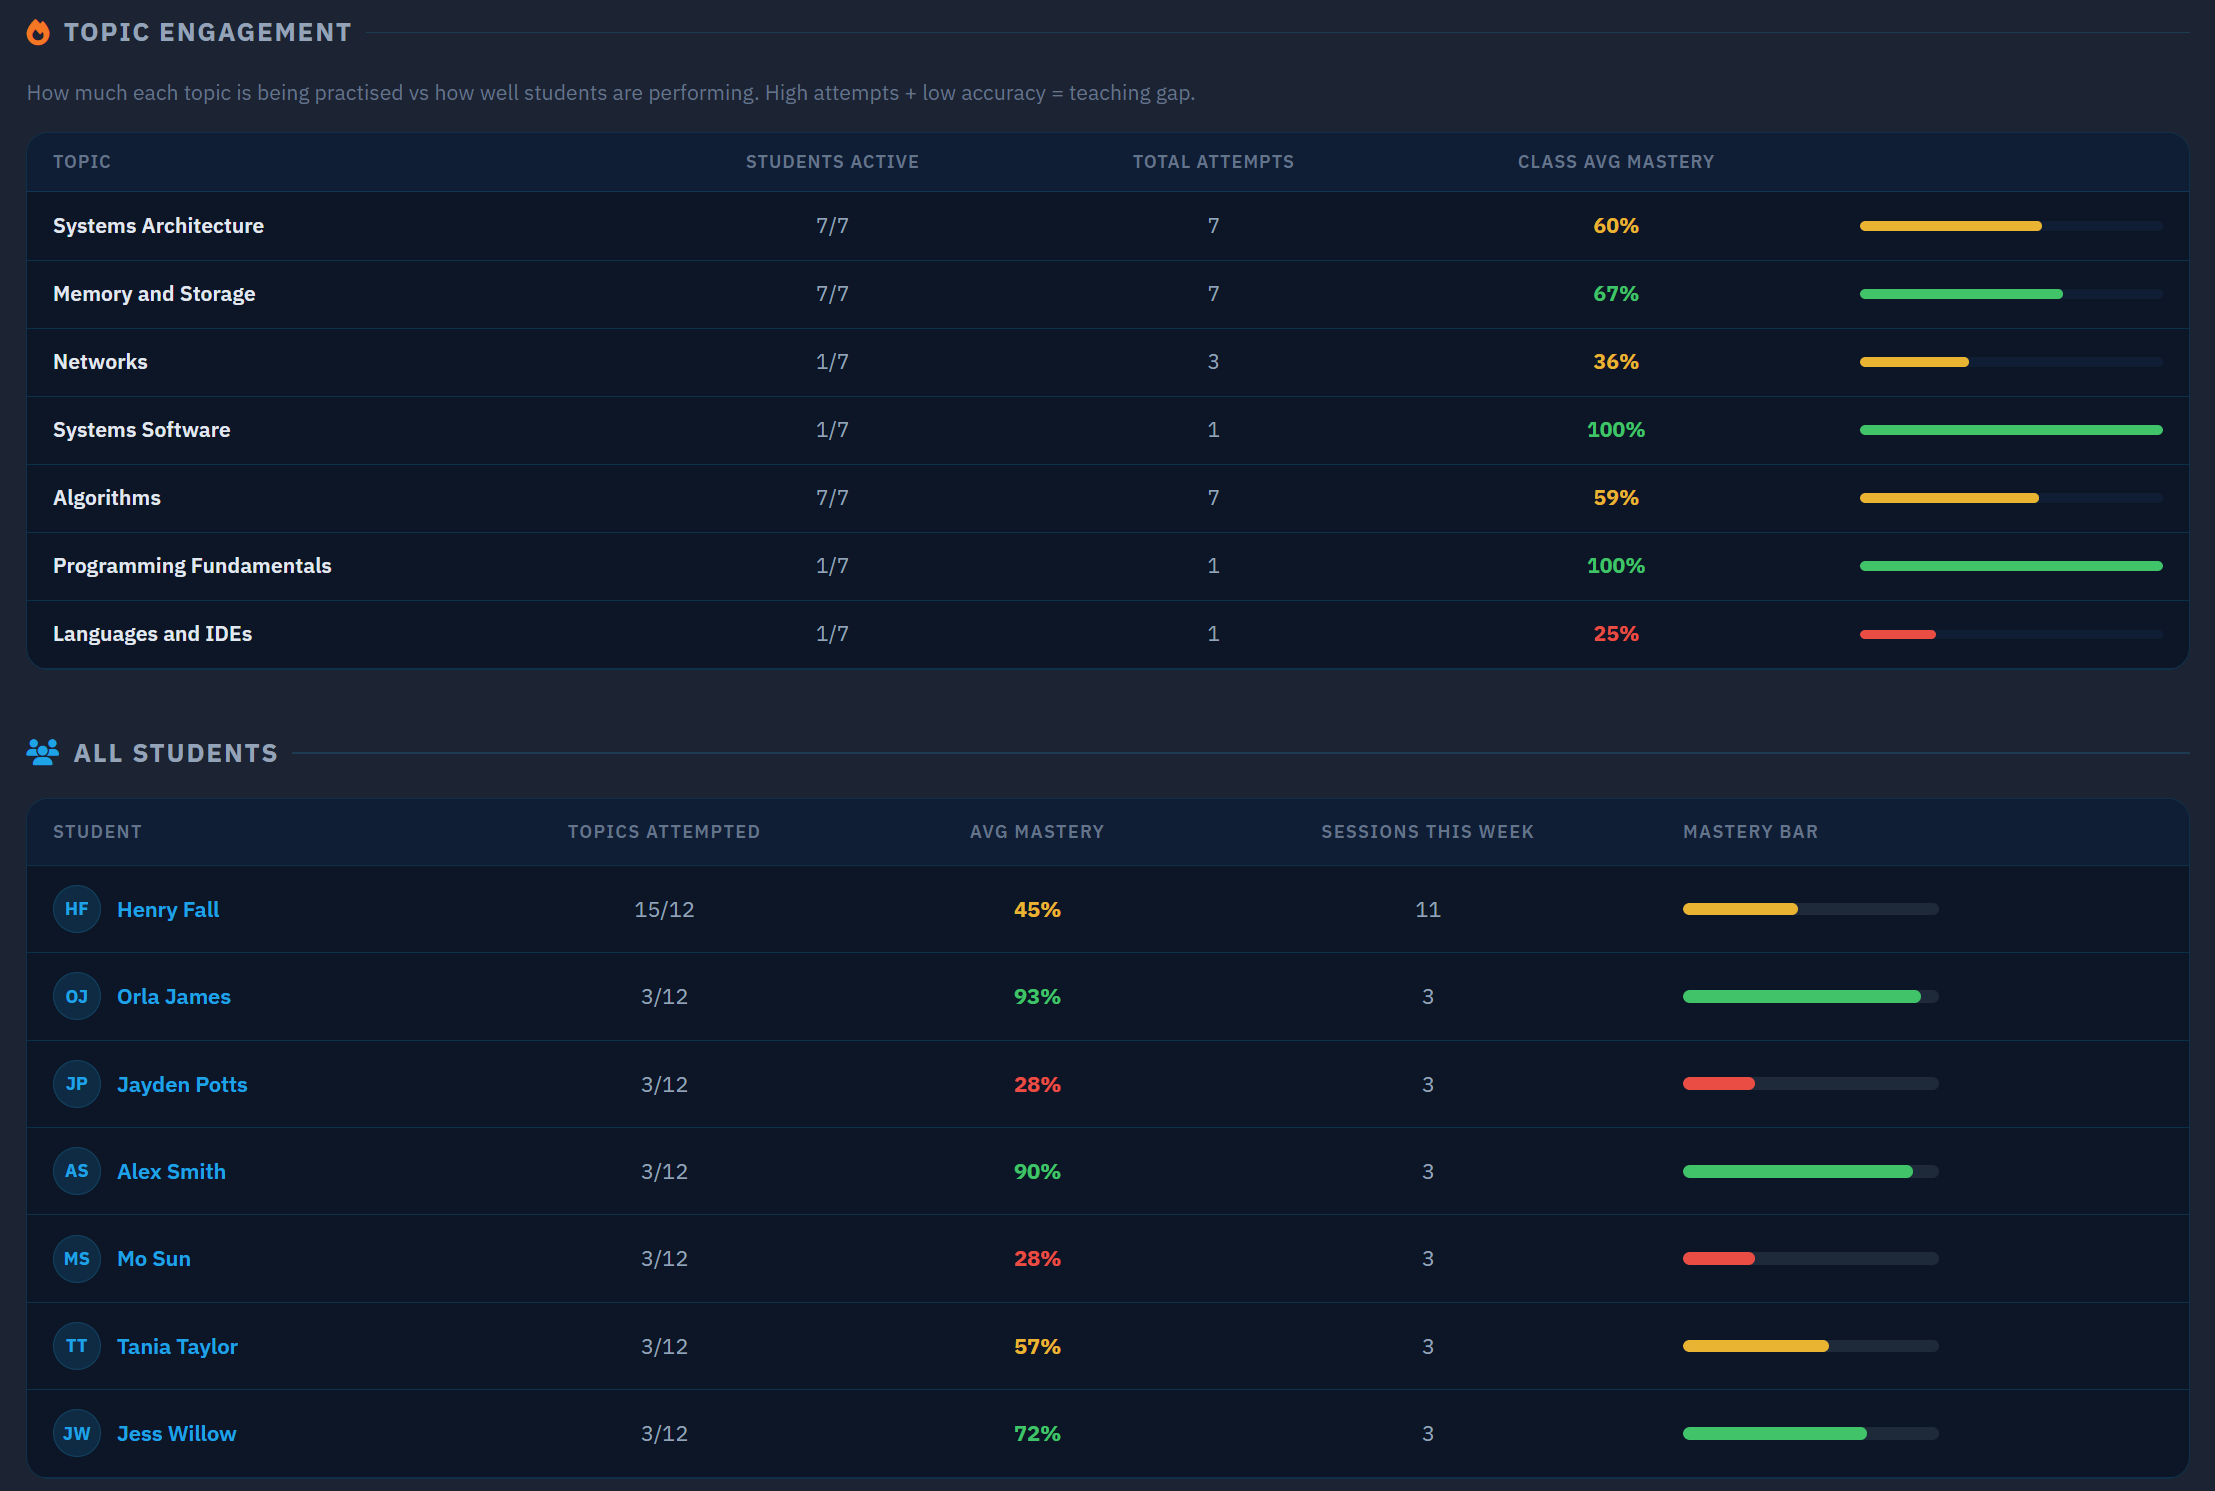The height and width of the screenshot is (1491, 2215).
Task: Open Henry Fall's student profile
Action: click(168, 909)
